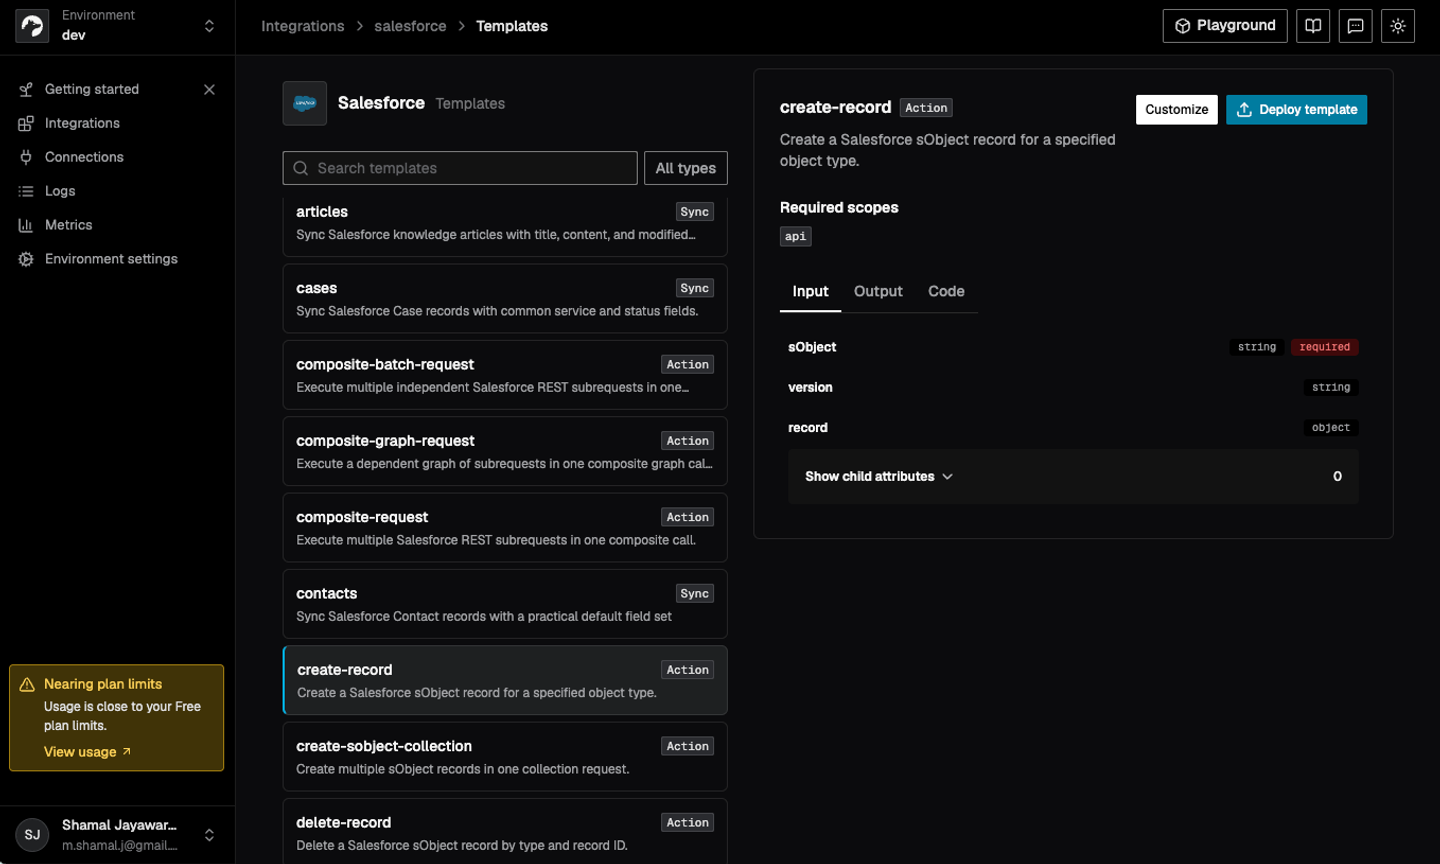Click the Getting started rocket icon
This screenshot has width=1440, height=864.
(x=26, y=89)
